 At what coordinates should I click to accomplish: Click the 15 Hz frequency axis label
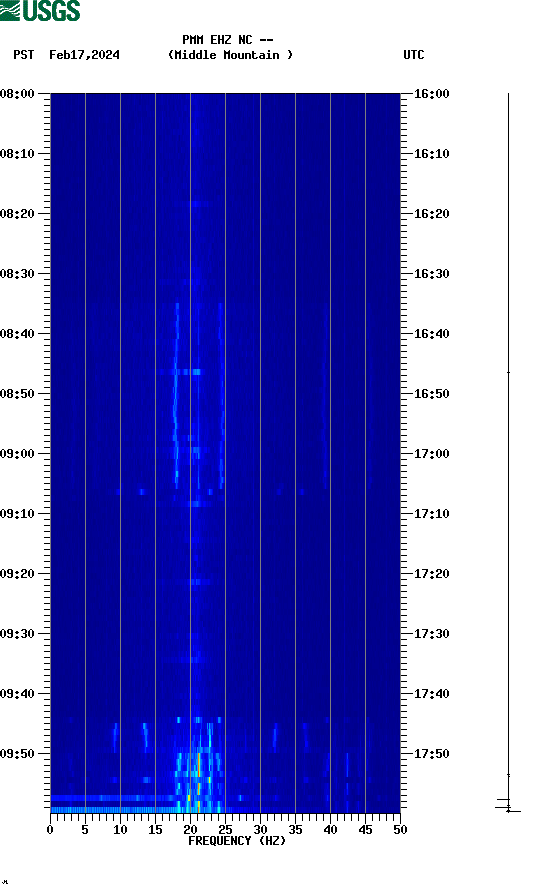(x=155, y=830)
